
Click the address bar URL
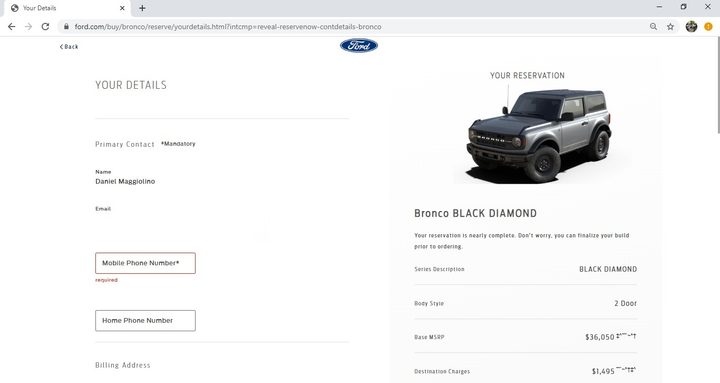click(228, 27)
